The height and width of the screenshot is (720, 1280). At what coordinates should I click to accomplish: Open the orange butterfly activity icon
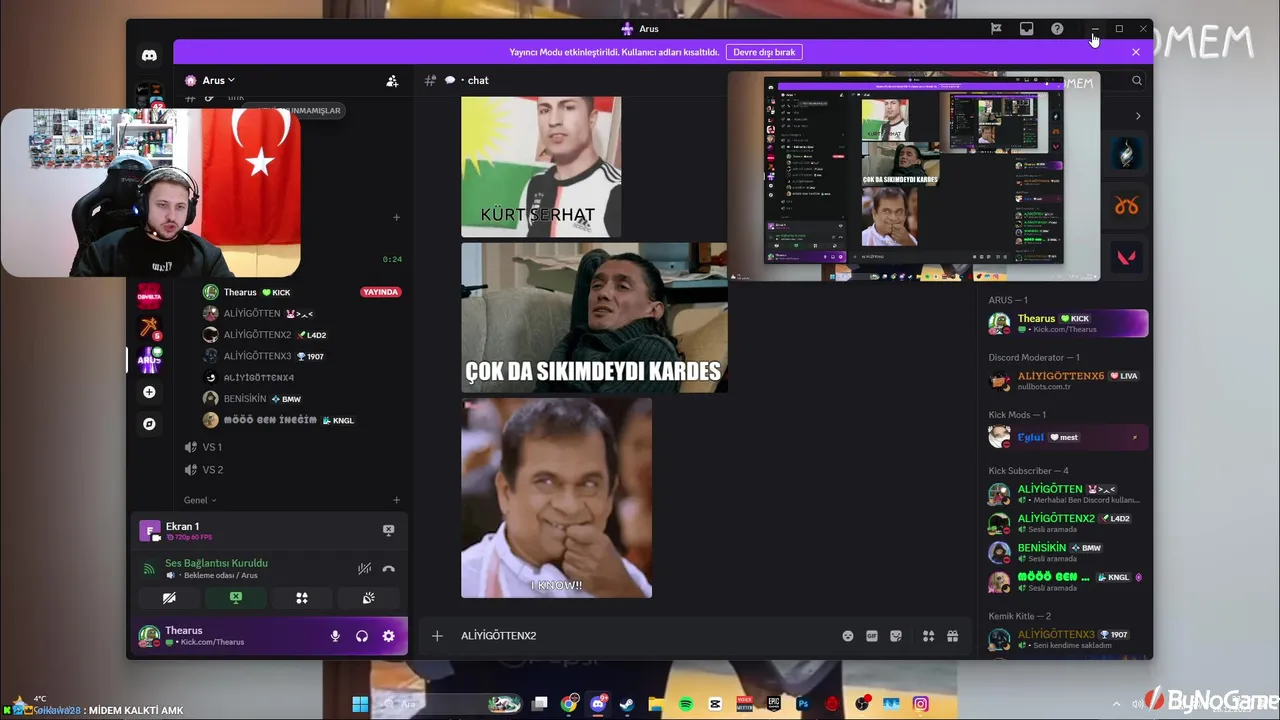tap(1127, 206)
